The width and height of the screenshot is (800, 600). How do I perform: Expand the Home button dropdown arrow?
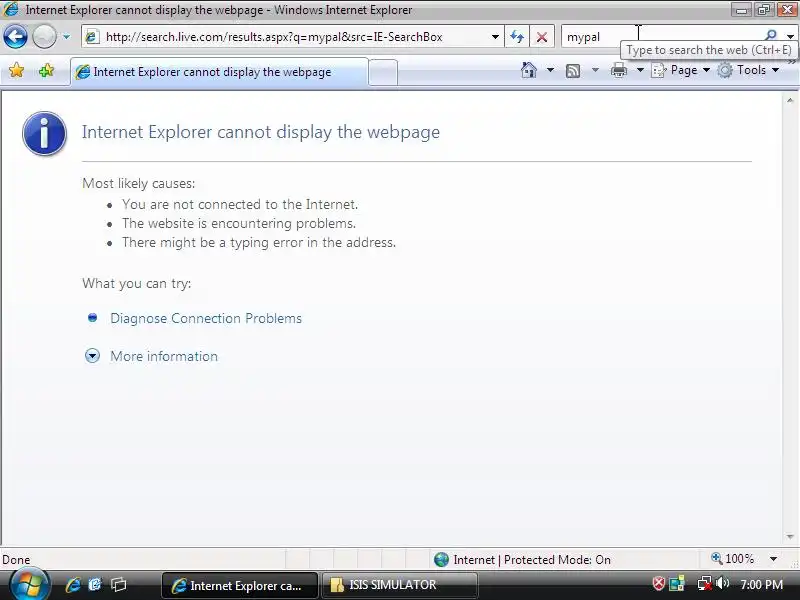point(550,70)
